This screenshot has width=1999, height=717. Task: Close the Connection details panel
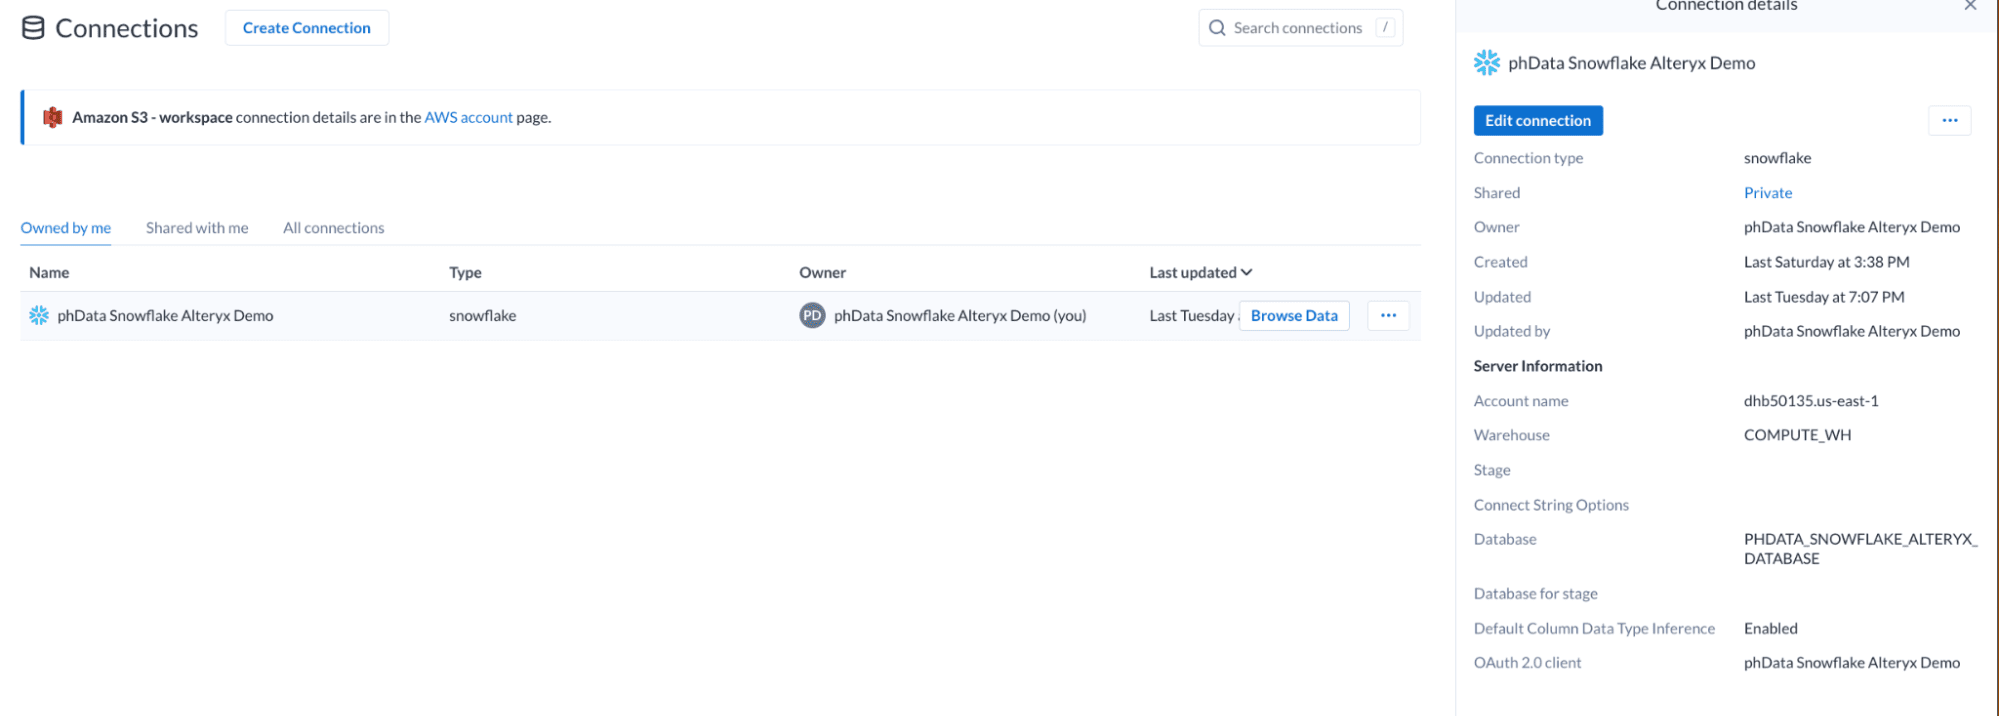point(1970,6)
